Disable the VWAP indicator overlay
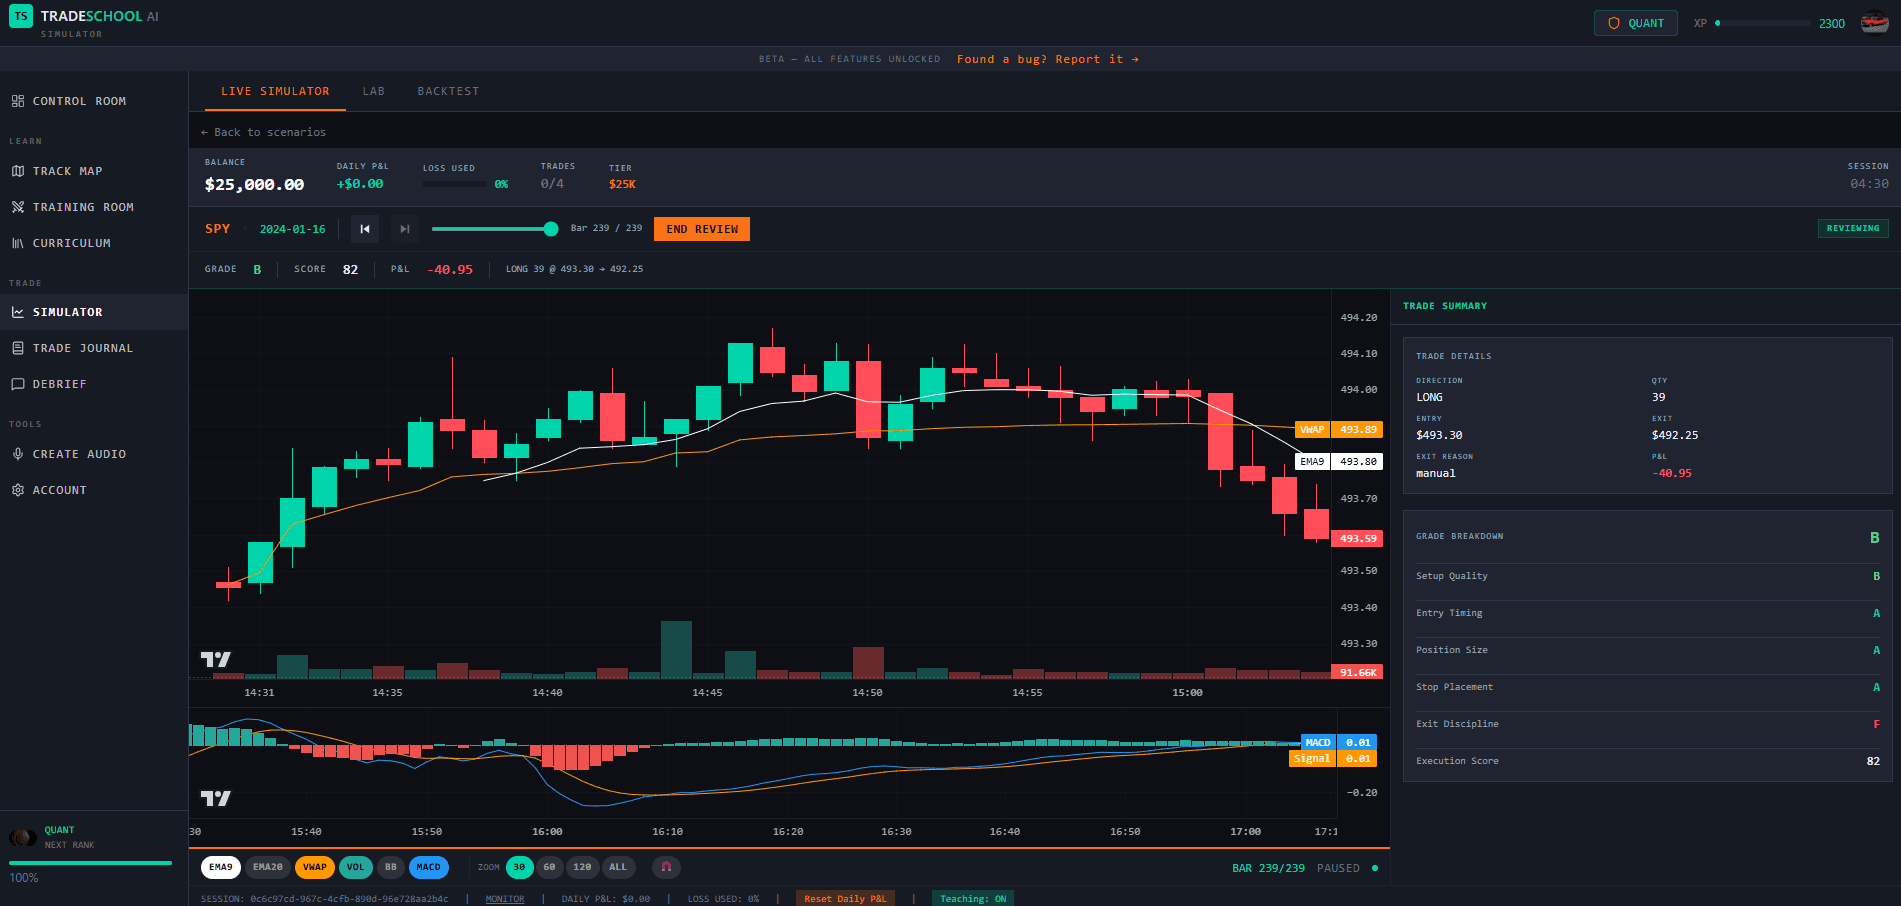Viewport: 1901px width, 906px height. click(x=314, y=867)
